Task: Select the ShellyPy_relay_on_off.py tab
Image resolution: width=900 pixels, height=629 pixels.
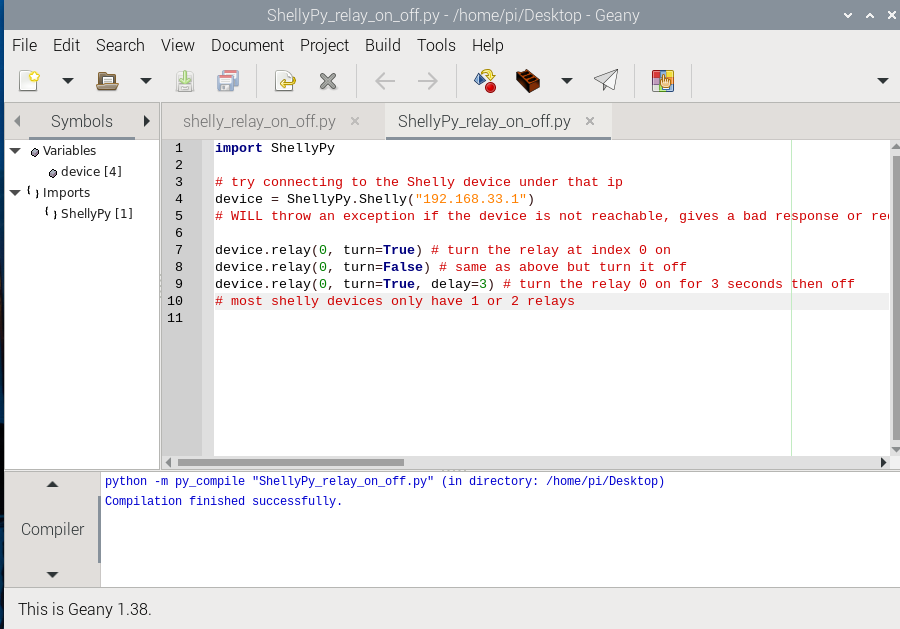Action: pos(484,121)
